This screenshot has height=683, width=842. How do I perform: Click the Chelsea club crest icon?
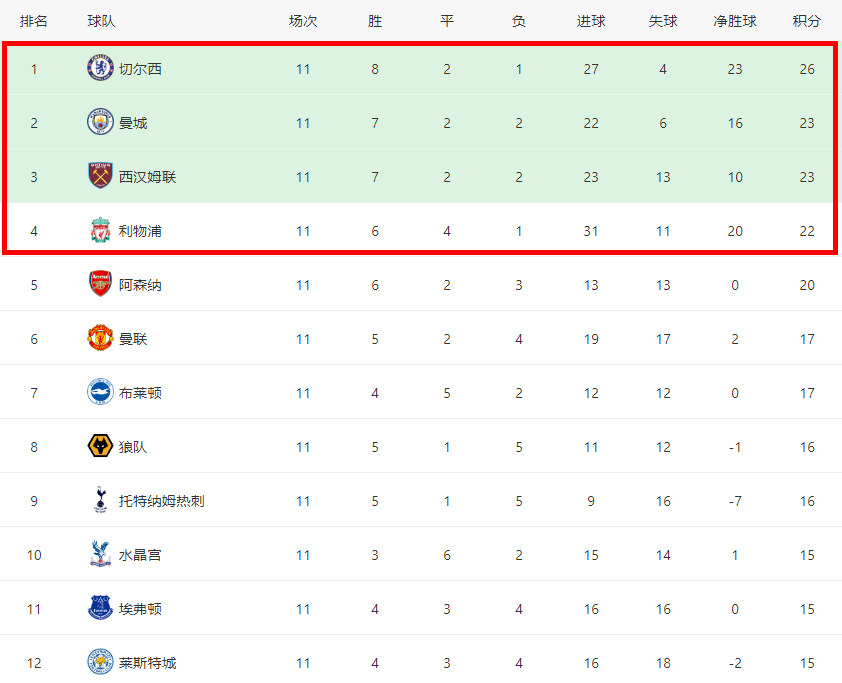(x=100, y=68)
